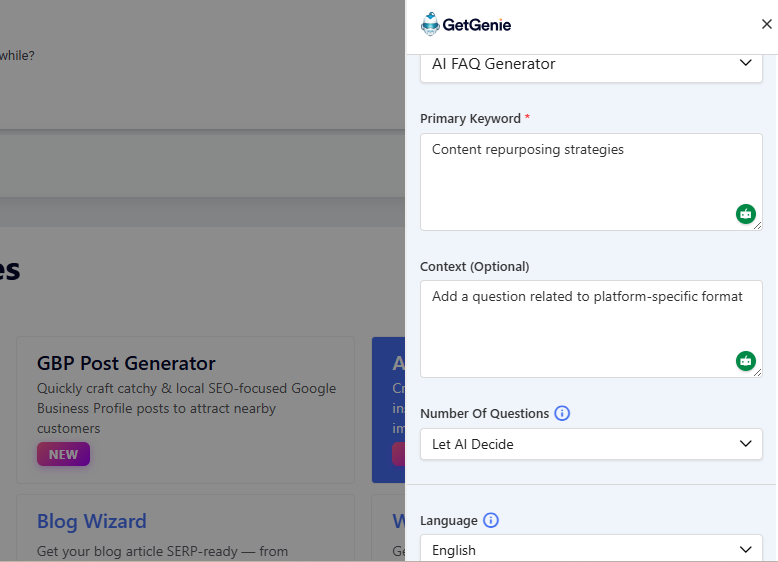Click the Context (Optional) label
778x562 pixels.
[x=475, y=266]
